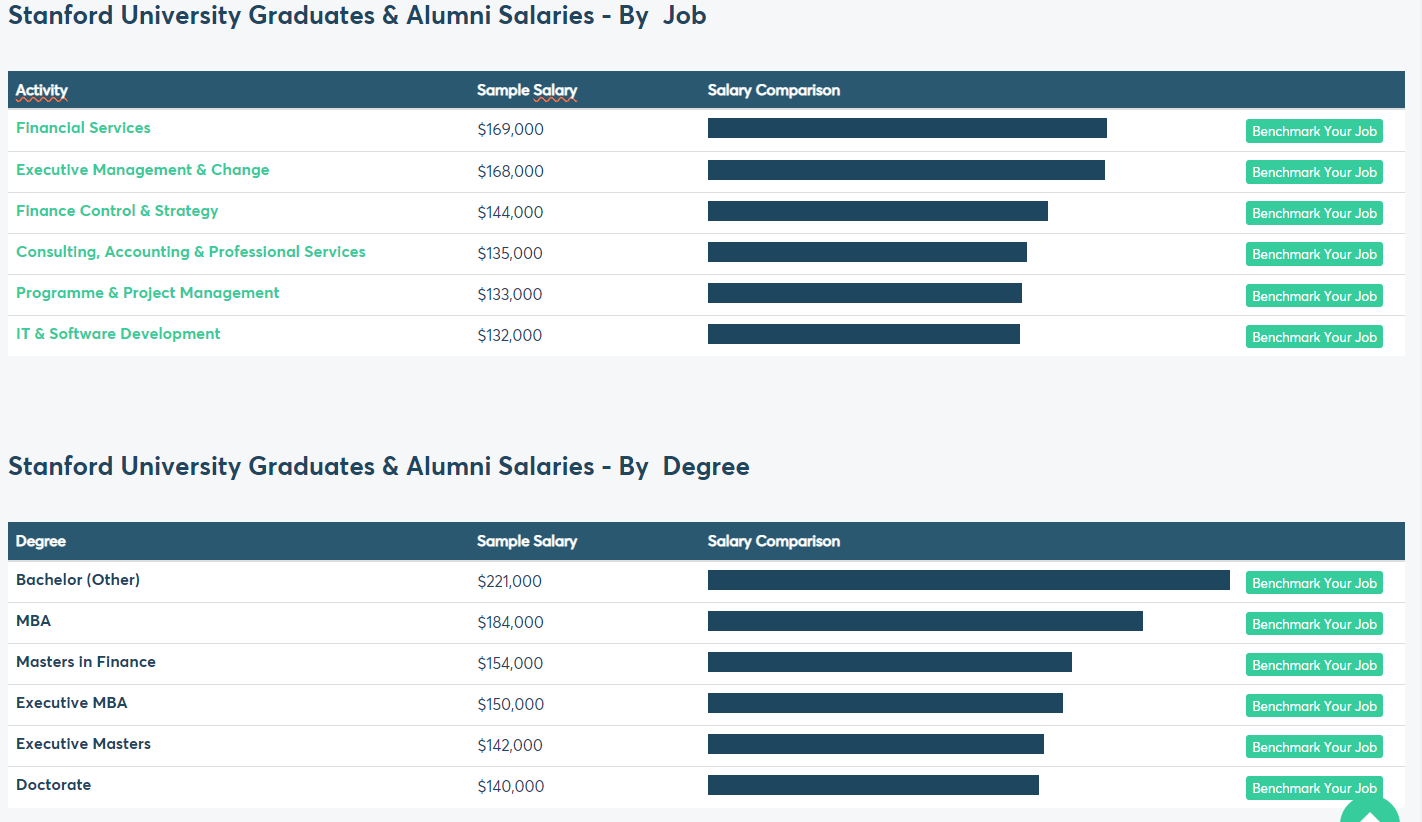Click the Activity column header
Viewport: 1422px width, 822px height.
click(x=42, y=90)
